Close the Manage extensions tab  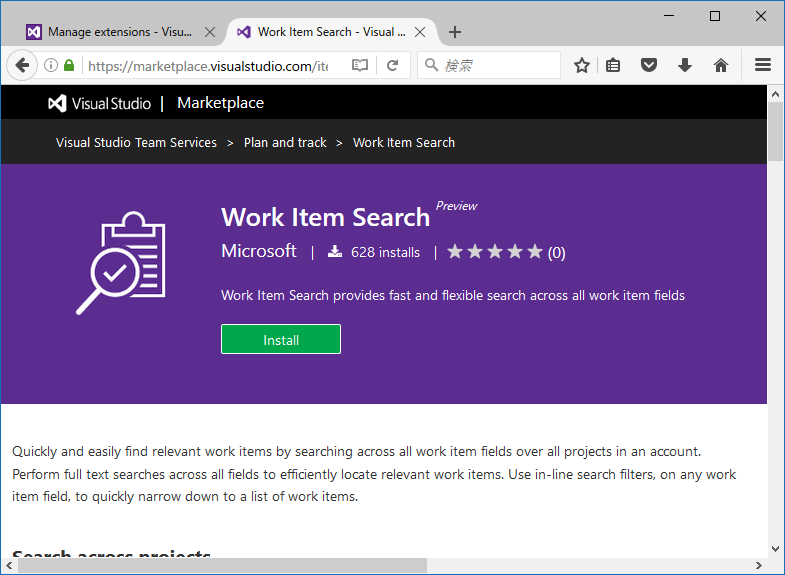pyautogui.click(x=210, y=32)
